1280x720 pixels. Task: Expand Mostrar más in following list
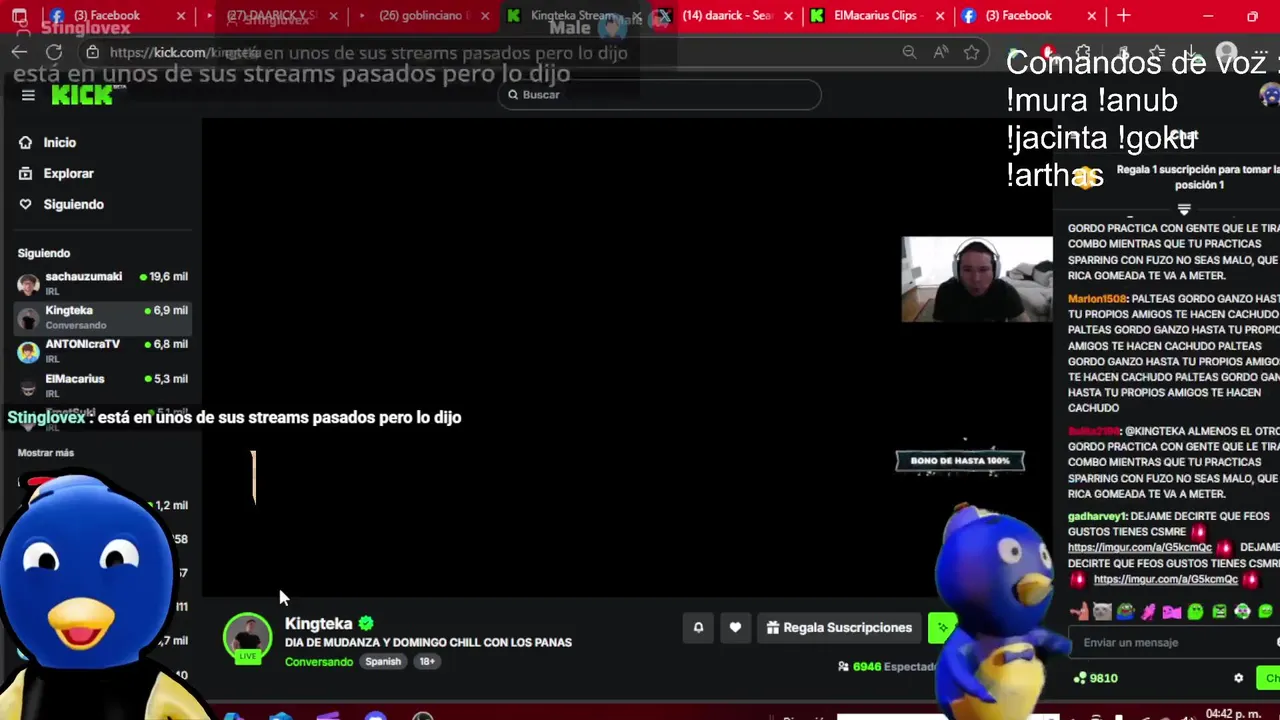45,453
